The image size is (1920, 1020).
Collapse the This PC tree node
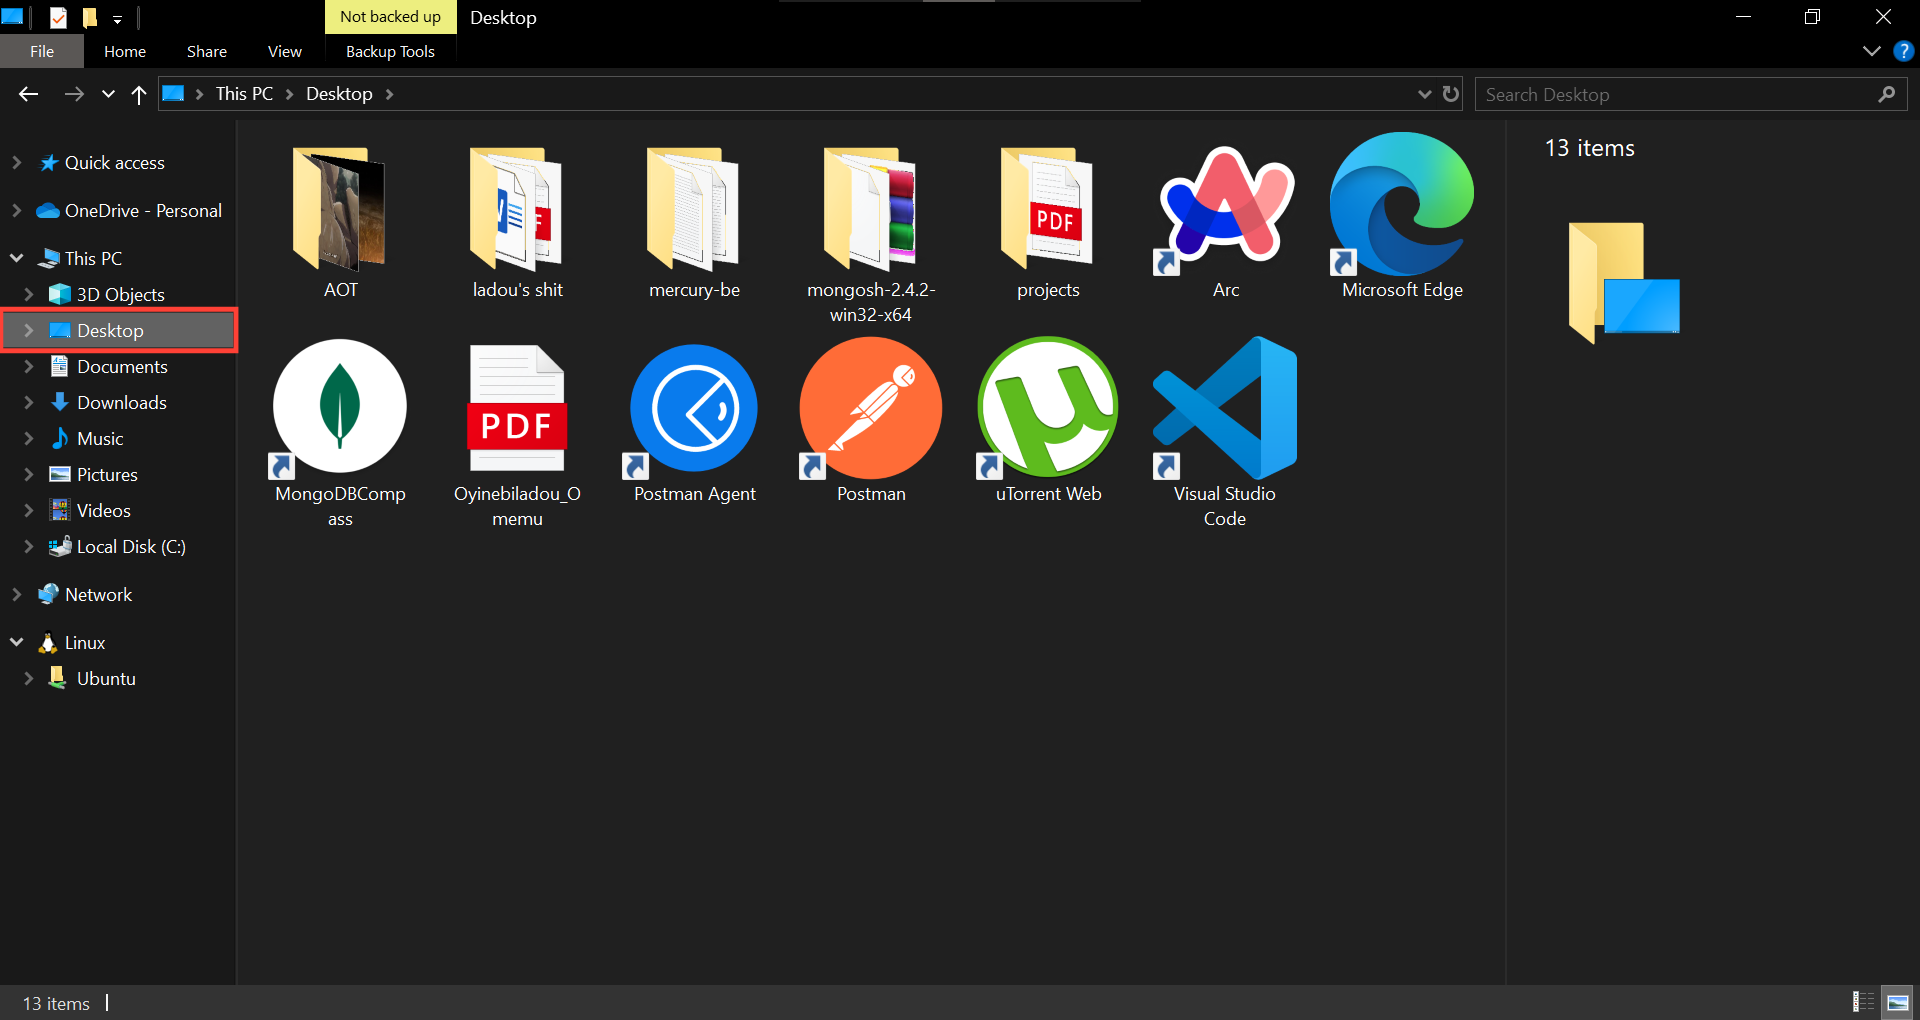[16, 258]
